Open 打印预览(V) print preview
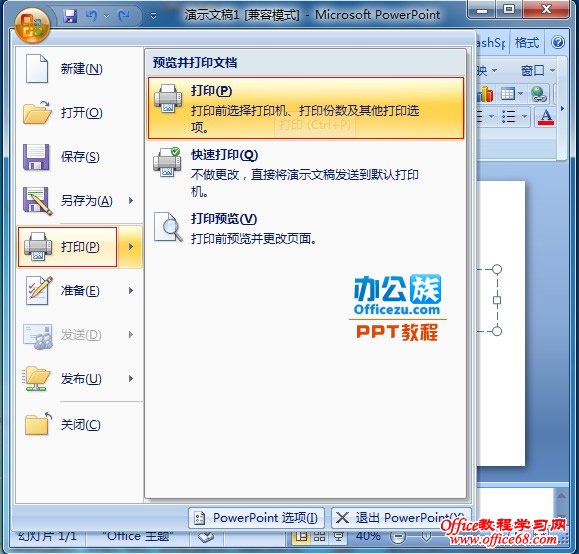This screenshot has width=579, height=554. tap(305, 228)
